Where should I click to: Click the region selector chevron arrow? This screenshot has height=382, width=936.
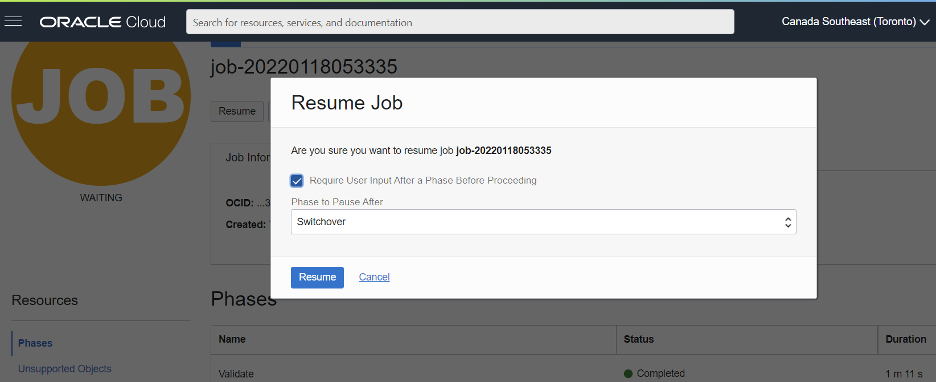coord(924,22)
